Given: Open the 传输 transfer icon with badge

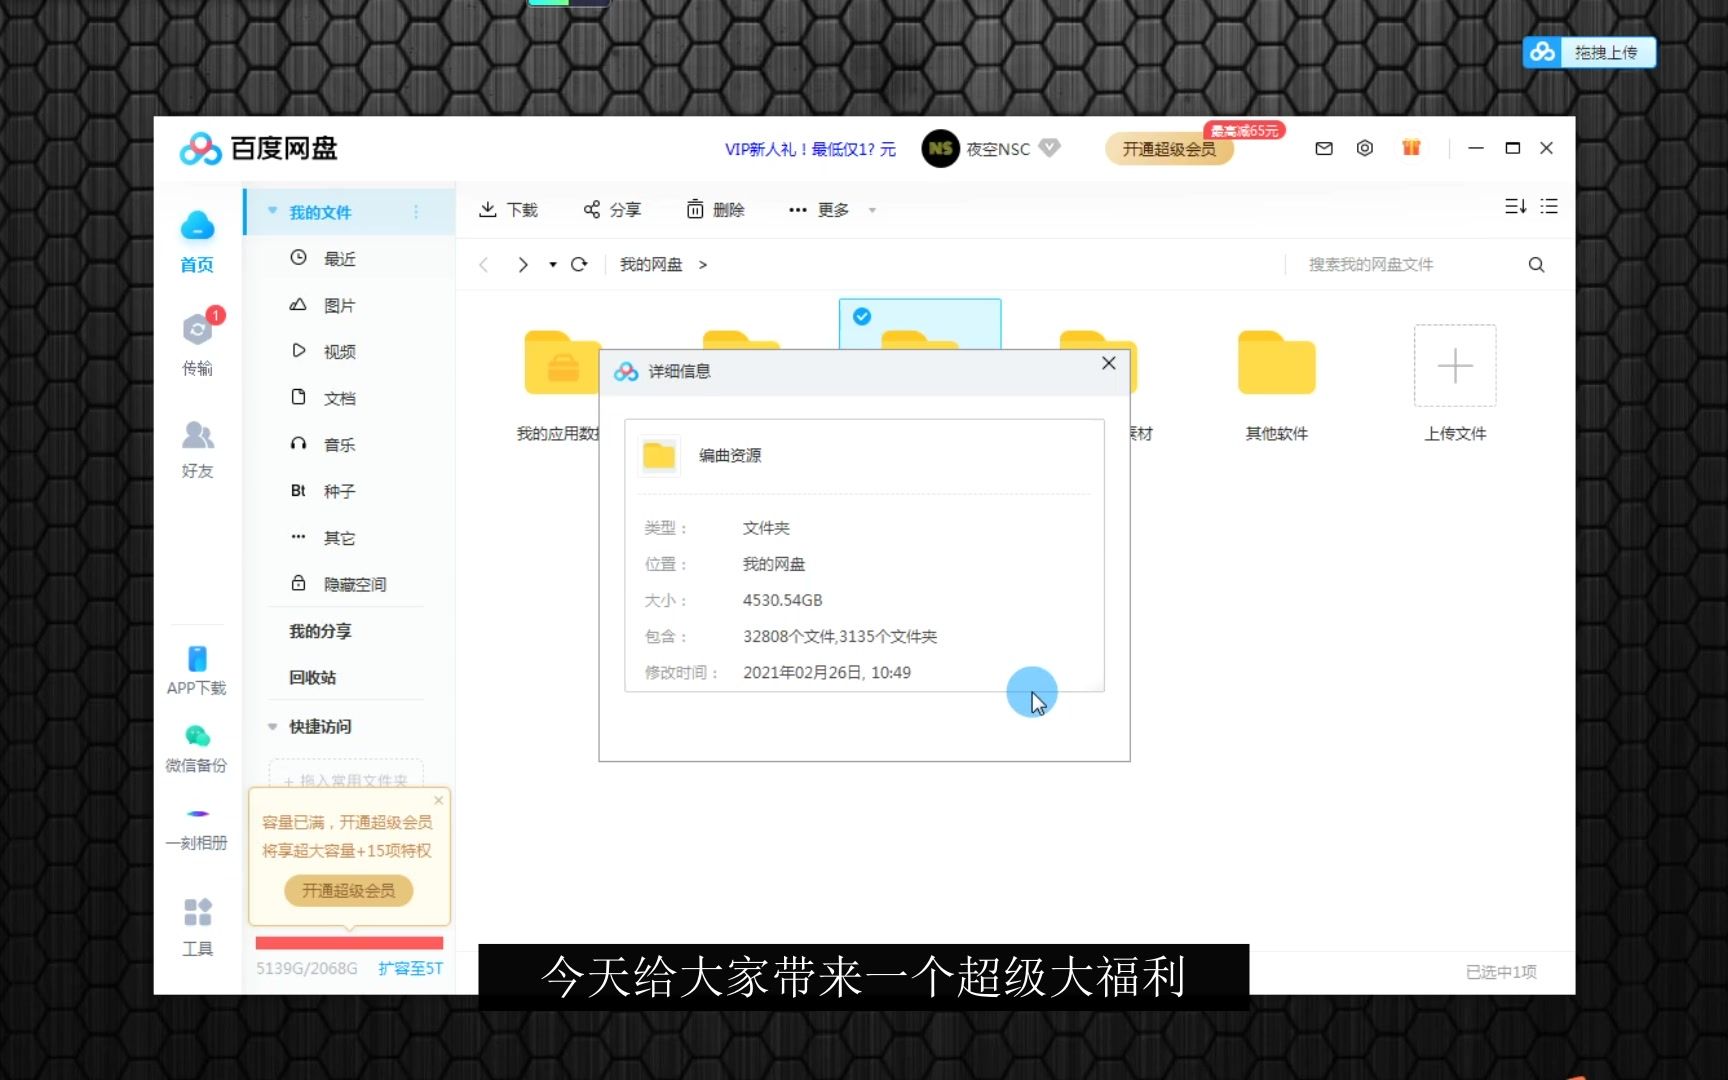Looking at the screenshot, I should (198, 341).
